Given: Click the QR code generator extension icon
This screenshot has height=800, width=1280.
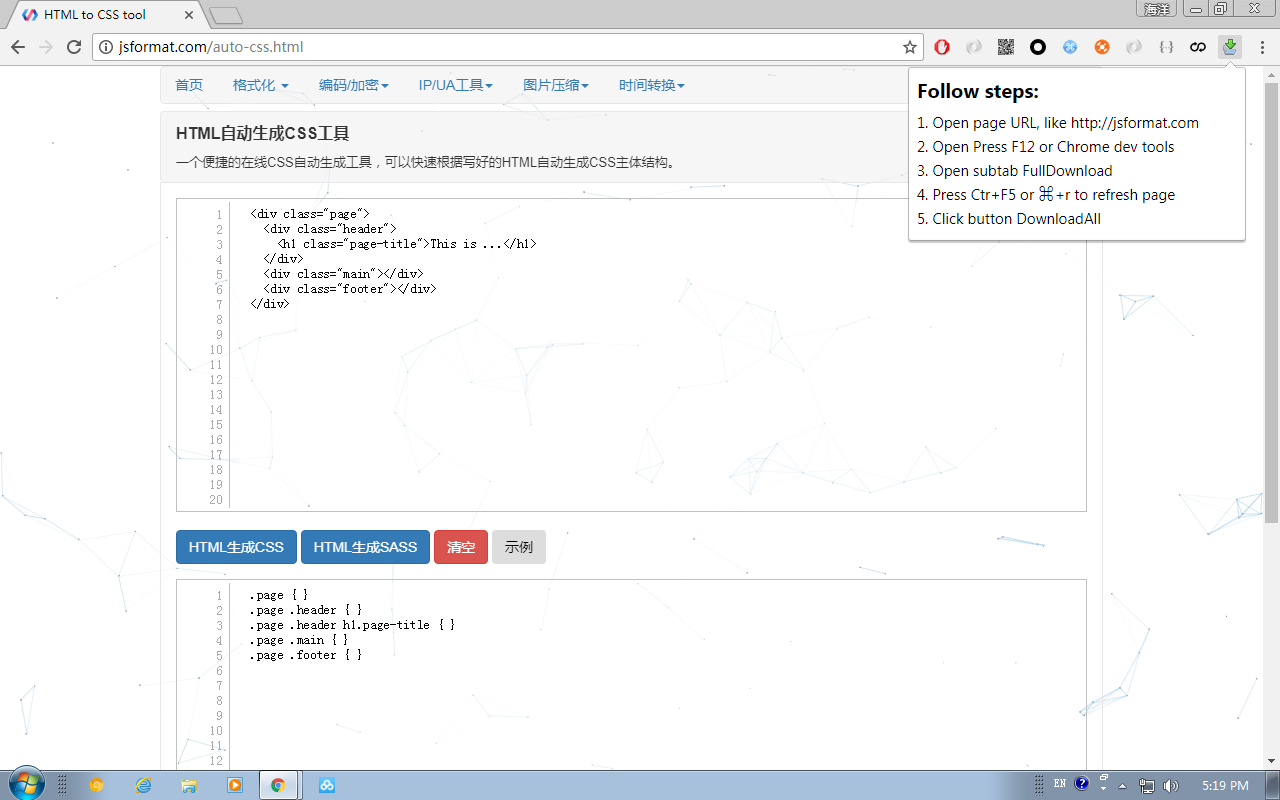Looking at the screenshot, I should (x=1005, y=46).
